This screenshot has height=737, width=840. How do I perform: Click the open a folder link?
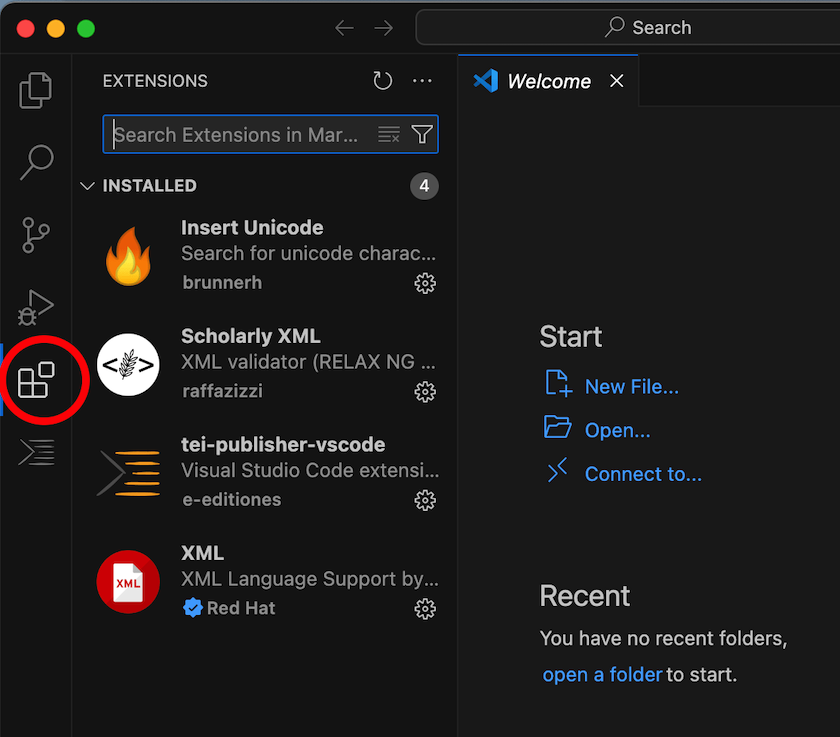pyautogui.click(x=601, y=675)
